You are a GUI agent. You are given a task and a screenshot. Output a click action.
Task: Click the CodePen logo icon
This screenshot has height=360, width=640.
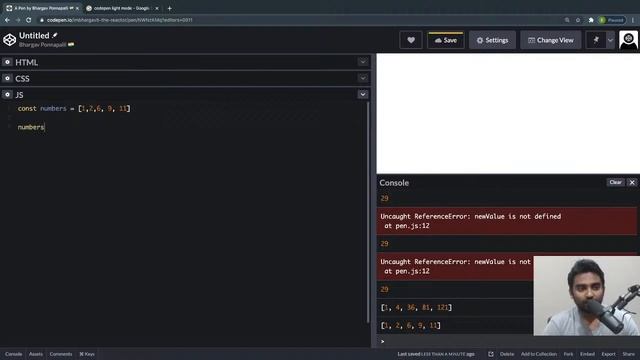click(9, 40)
